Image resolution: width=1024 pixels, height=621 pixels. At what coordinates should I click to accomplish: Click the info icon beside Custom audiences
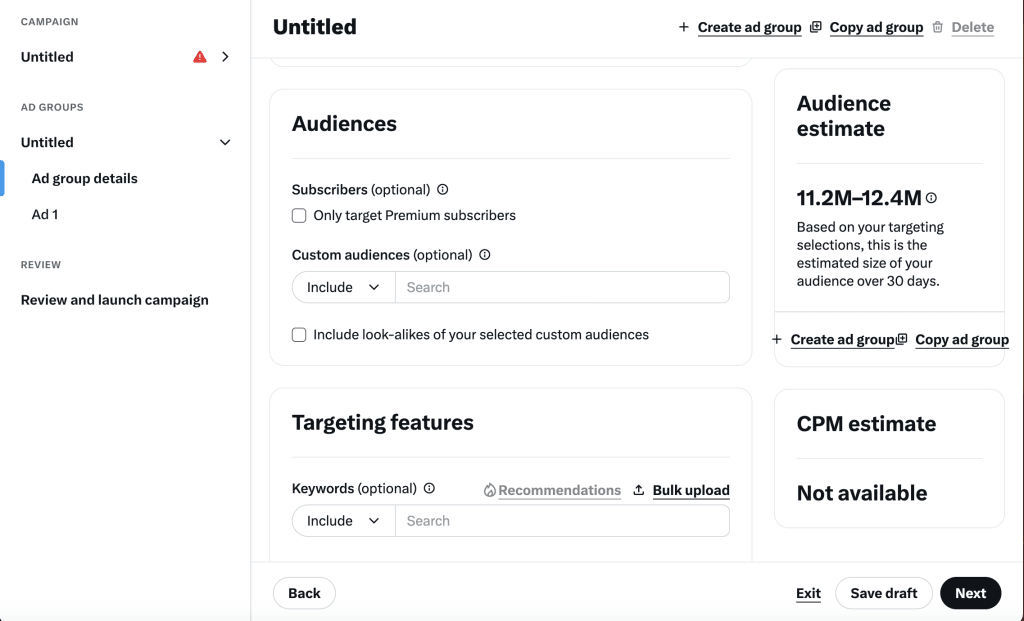pos(484,254)
